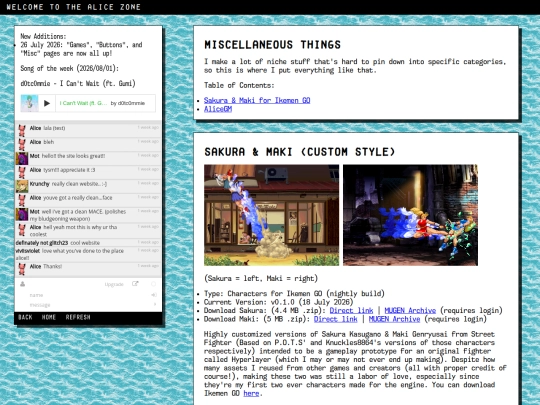This screenshot has width=540, height=405.
Task: Follow the 'here' link to download Ikemen GO
Action: [251, 393]
